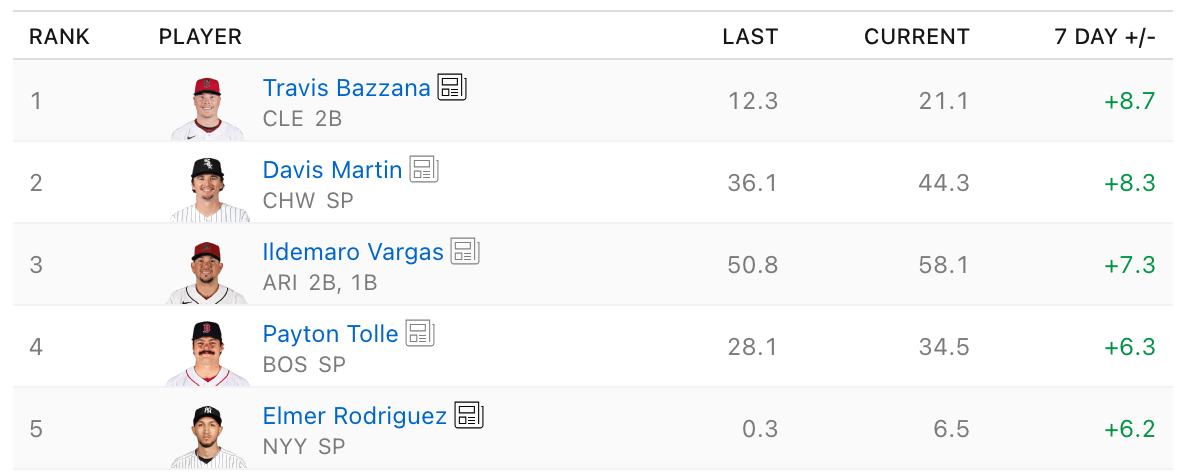Select the Ildemaro Vargas name link
This screenshot has width=1188, height=472.
353,252
